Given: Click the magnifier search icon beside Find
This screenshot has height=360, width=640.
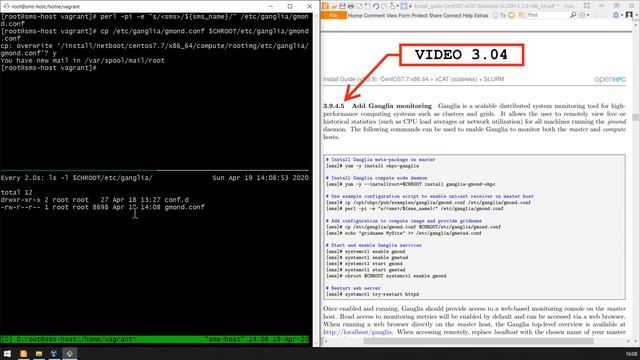Looking at the screenshot, I should tap(573, 15).
